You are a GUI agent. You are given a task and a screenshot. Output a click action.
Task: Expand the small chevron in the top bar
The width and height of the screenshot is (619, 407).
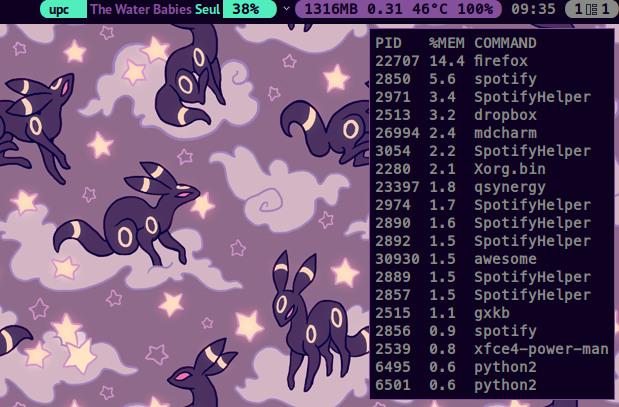[287, 9]
